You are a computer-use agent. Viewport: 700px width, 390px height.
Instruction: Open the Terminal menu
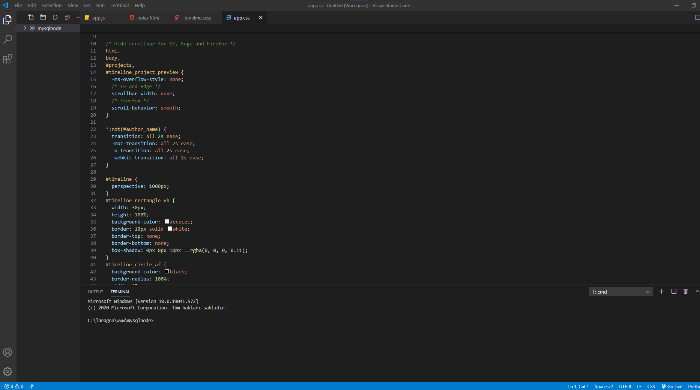[x=120, y=5]
